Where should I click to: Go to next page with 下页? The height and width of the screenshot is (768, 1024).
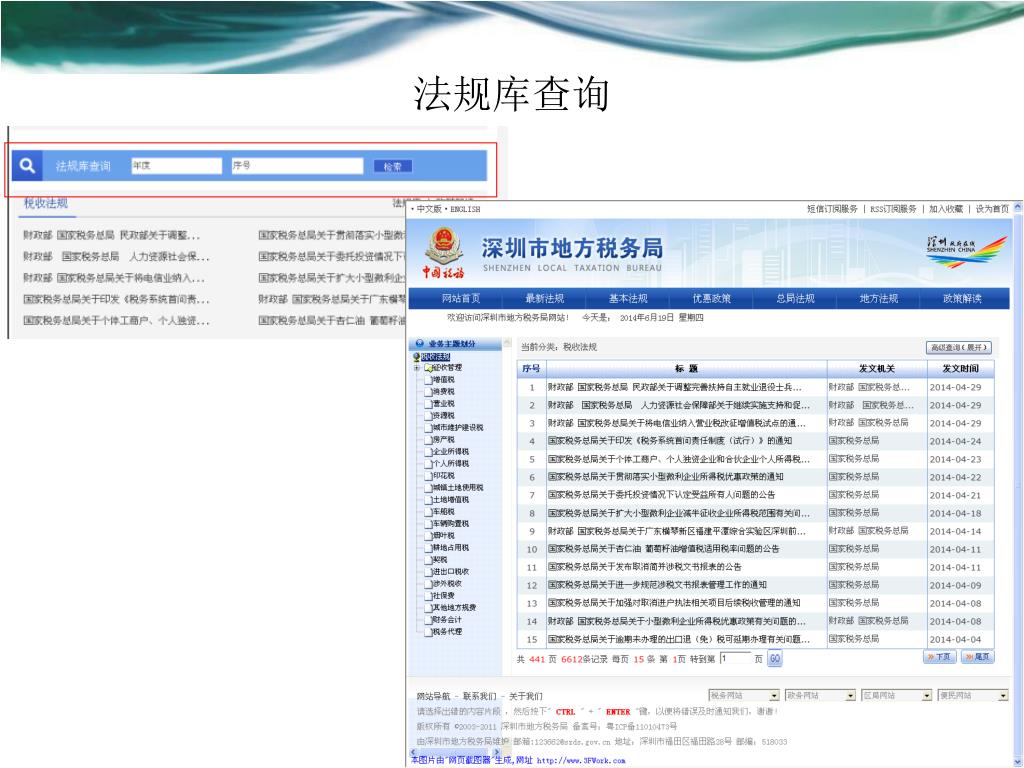940,657
